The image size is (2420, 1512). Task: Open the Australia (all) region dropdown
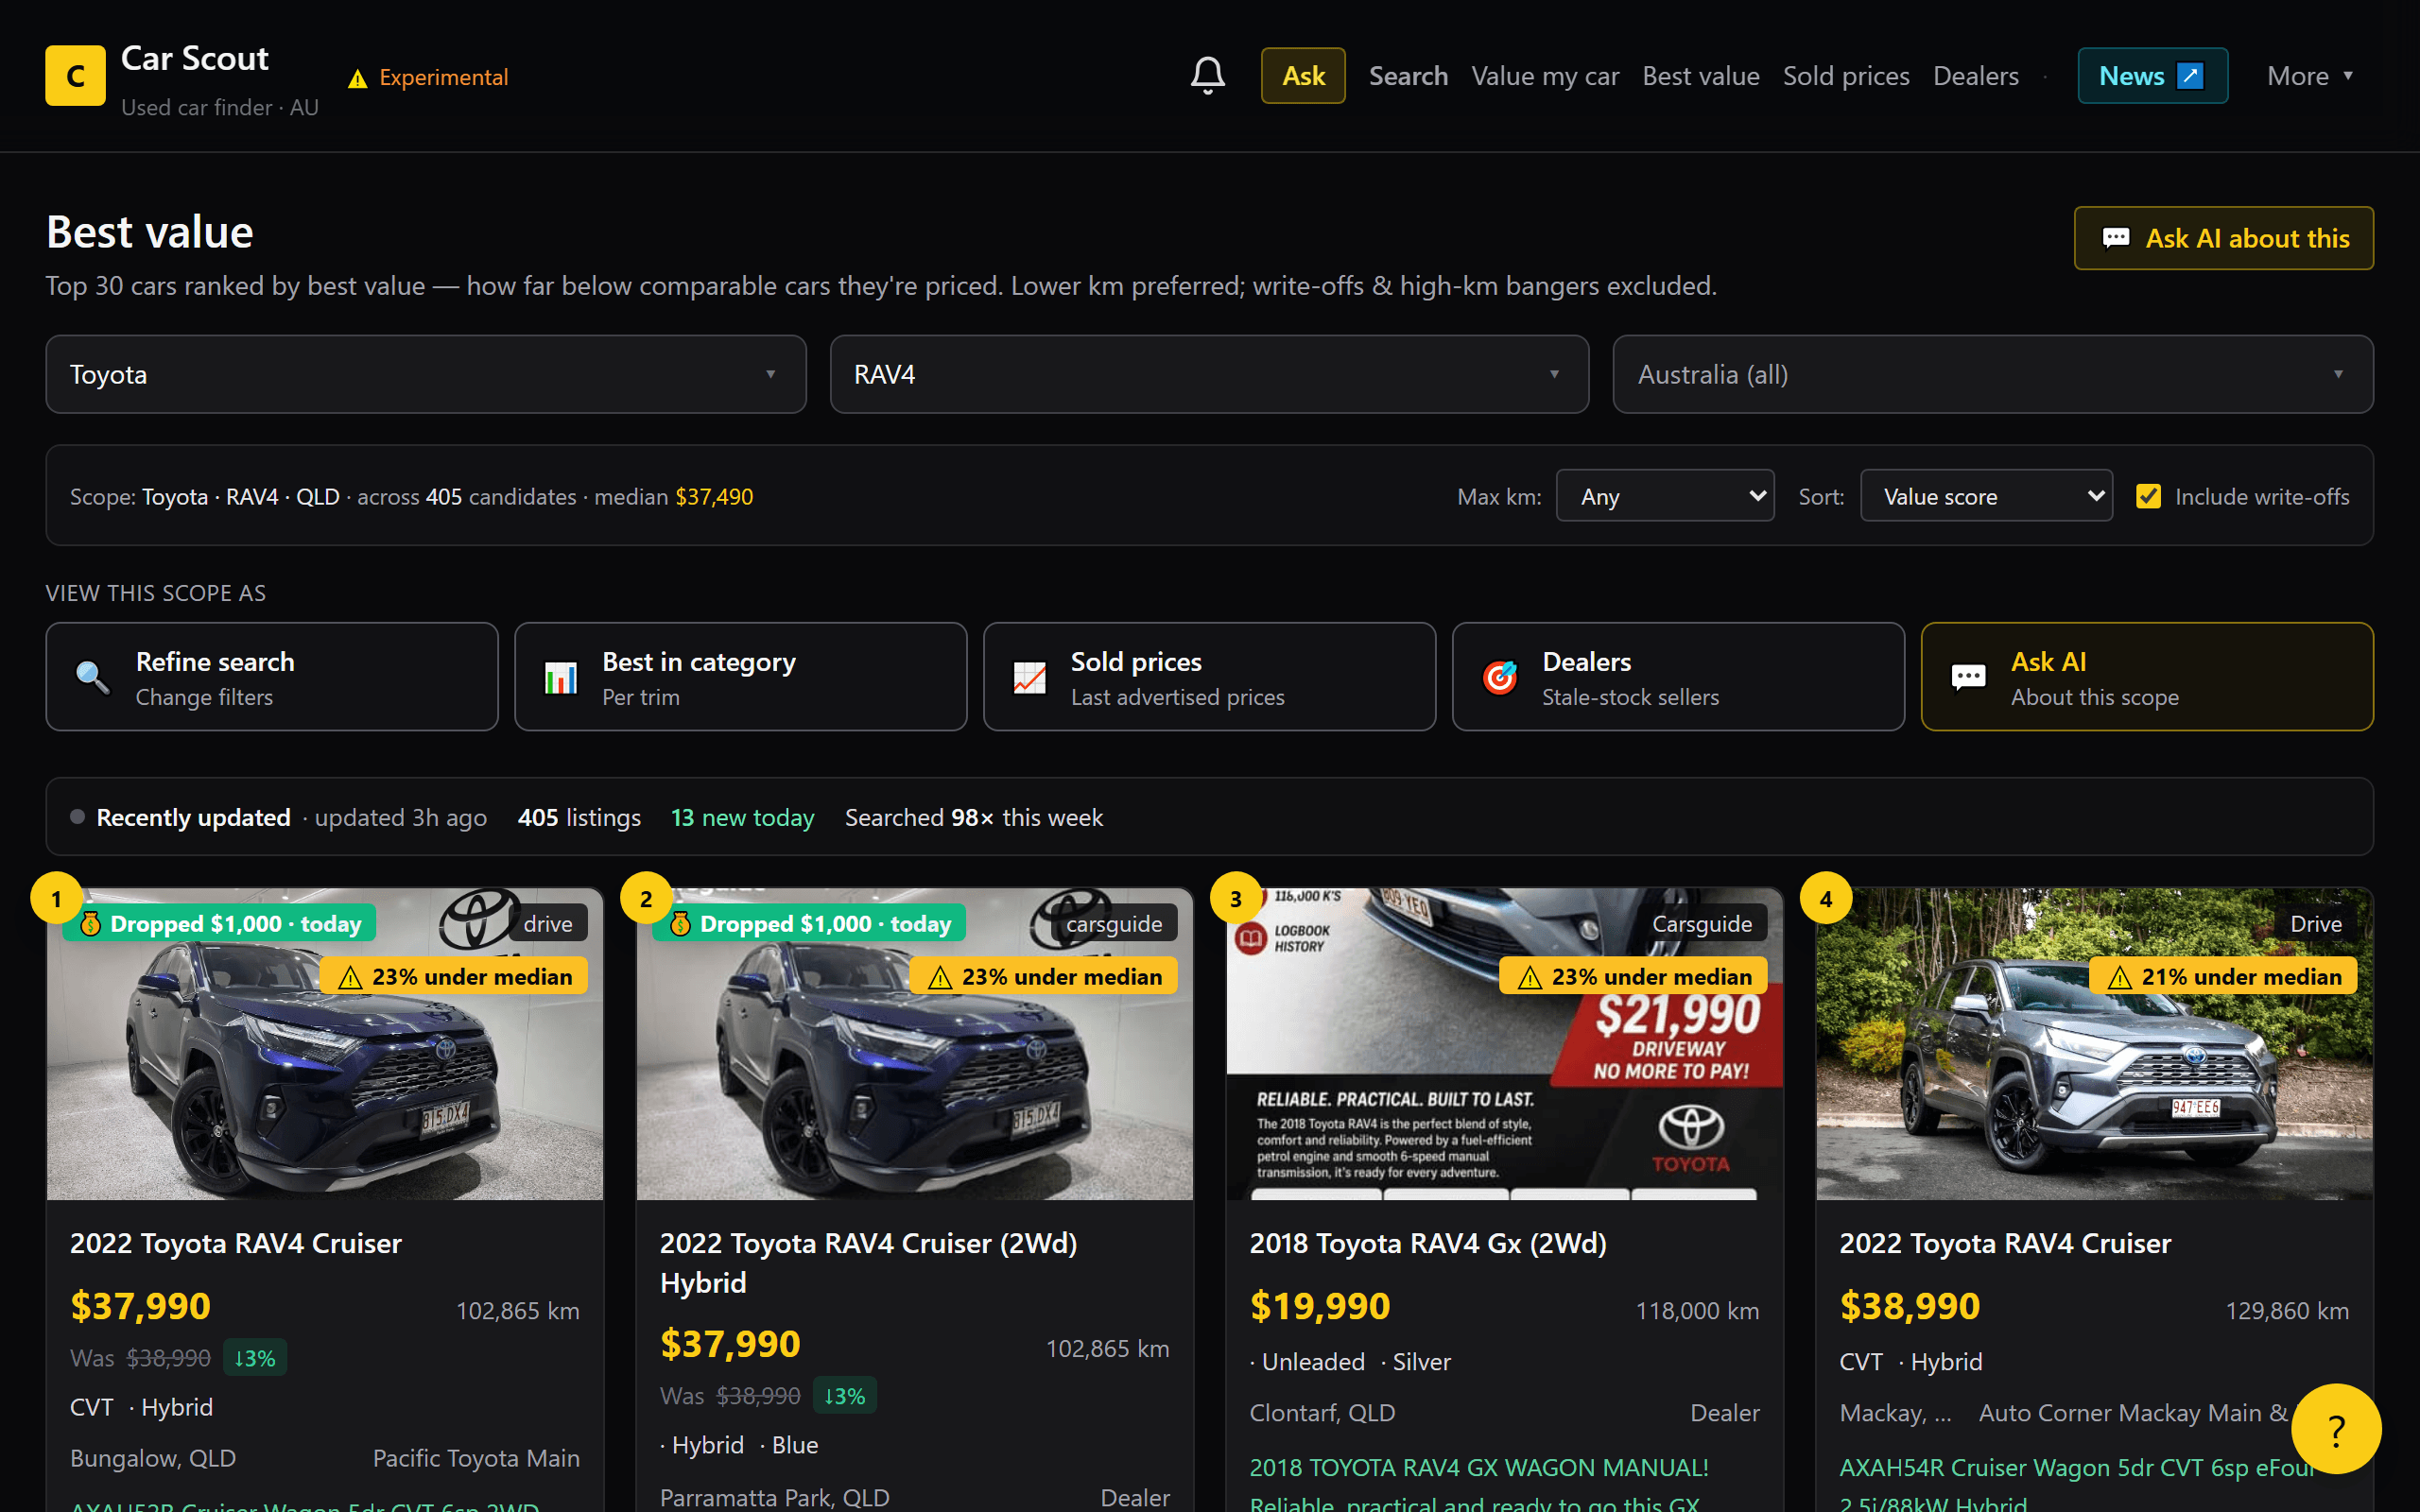tap(1993, 374)
